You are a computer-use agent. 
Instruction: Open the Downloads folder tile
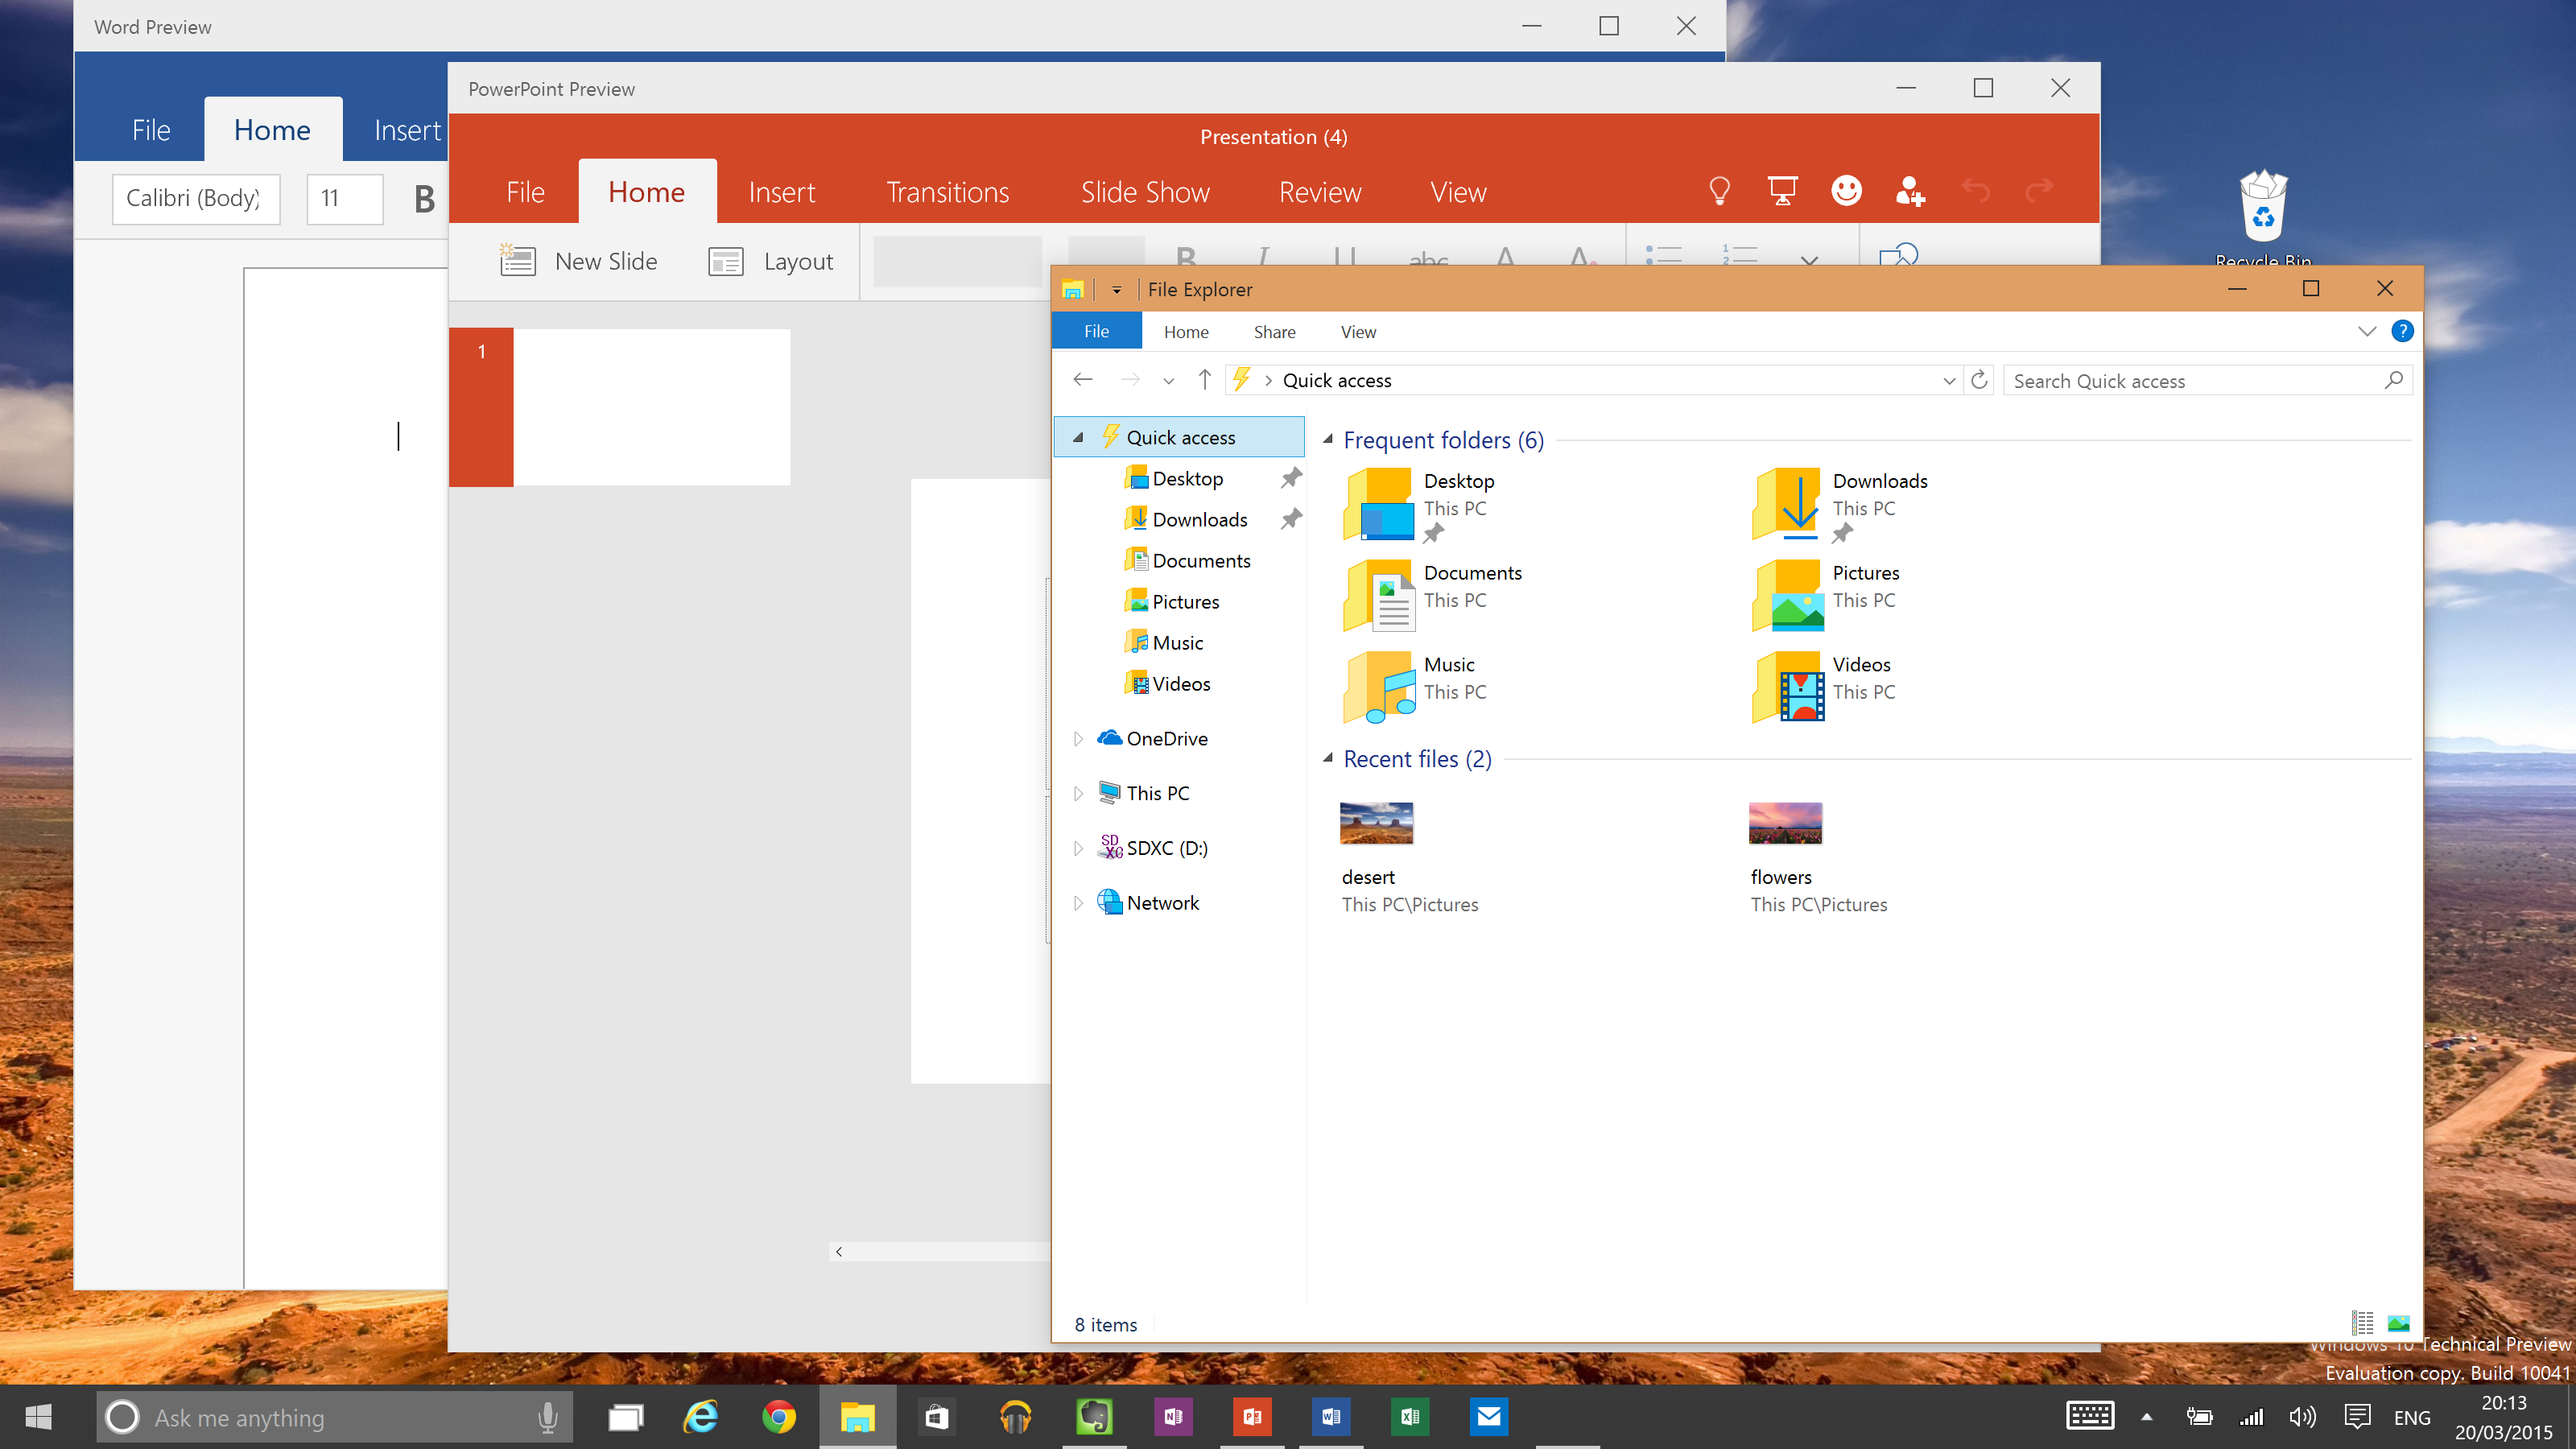(x=1842, y=505)
